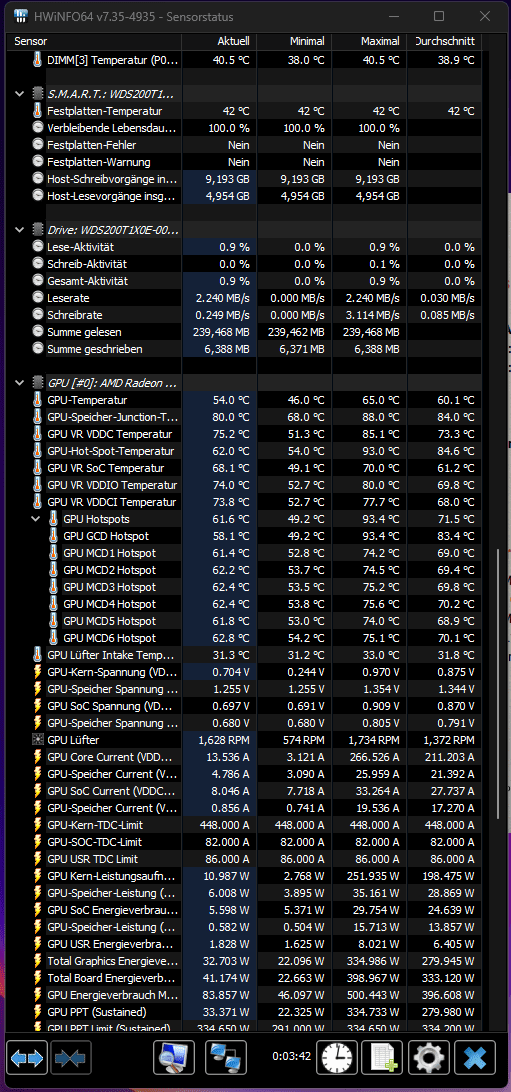
Task: Open sensor settings gear icon
Action: point(429,1059)
